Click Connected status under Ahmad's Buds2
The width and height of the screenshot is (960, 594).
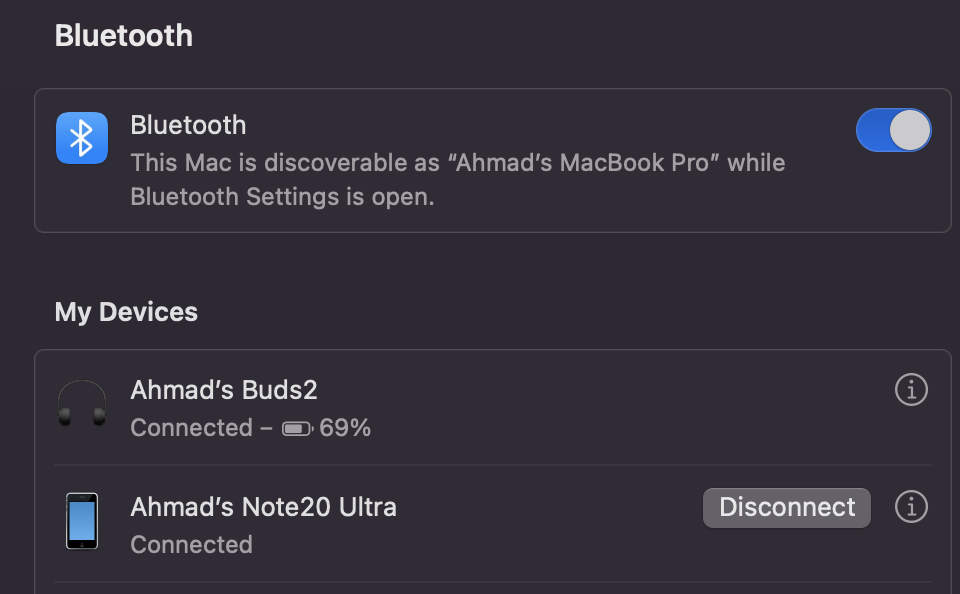pyautogui.click(x=191, y=429)
